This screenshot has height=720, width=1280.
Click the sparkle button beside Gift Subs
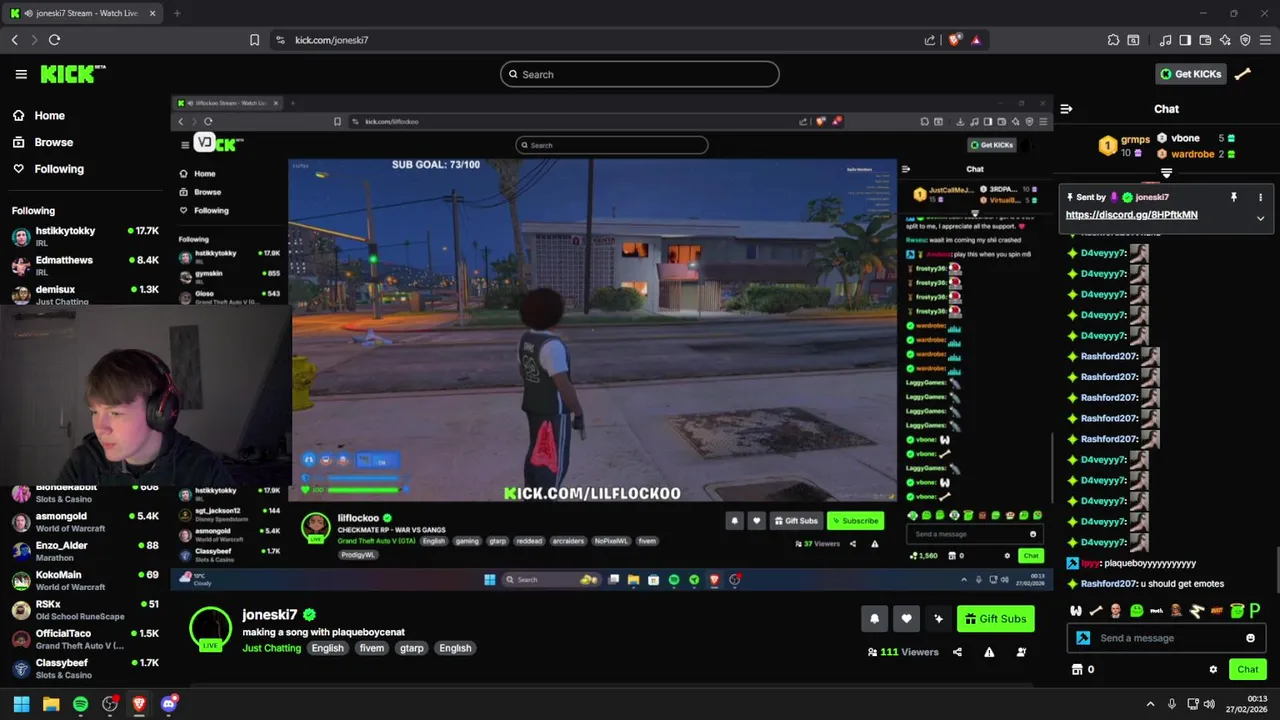pos(938,619)
